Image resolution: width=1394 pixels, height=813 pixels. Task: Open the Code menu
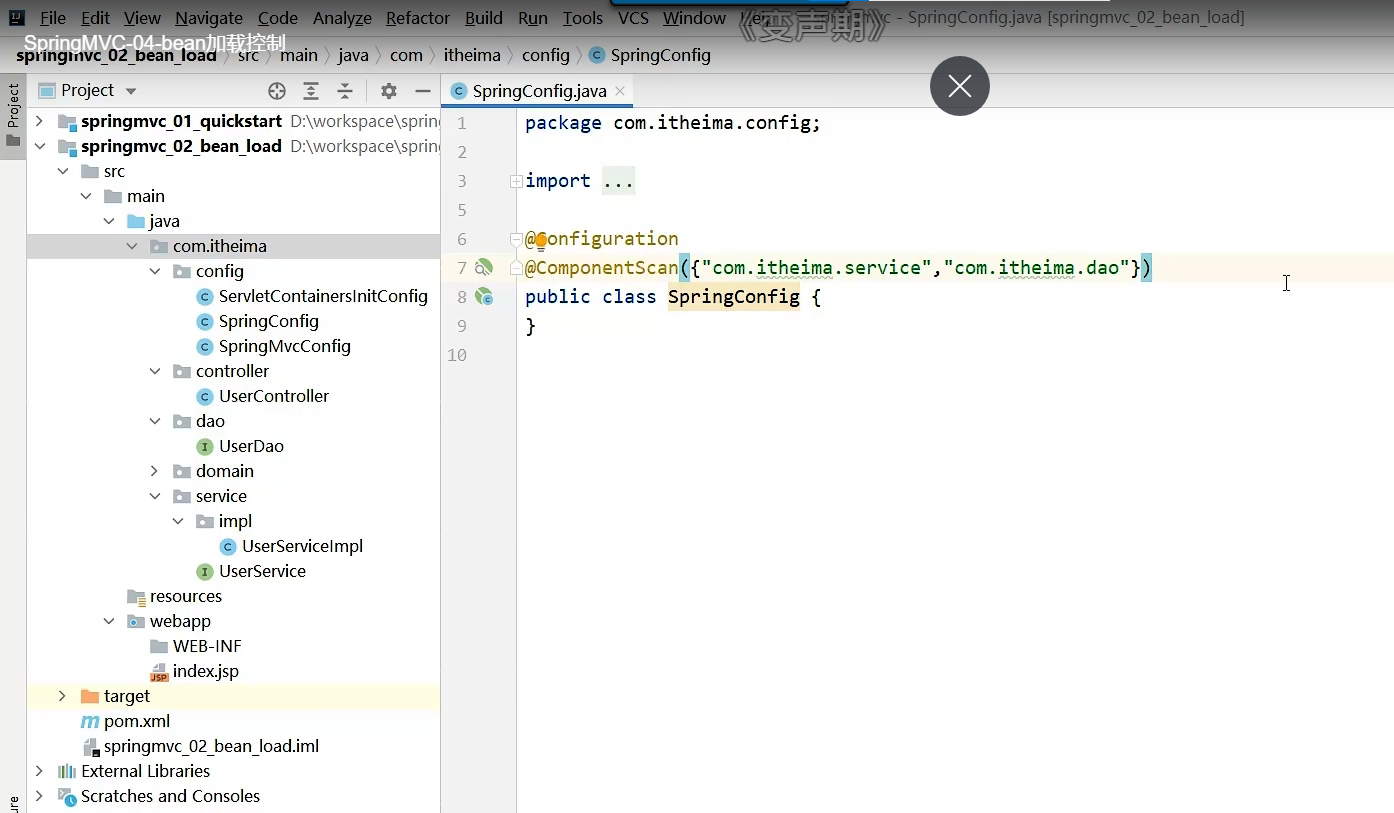pyautogui.click(x=277, y=18)
